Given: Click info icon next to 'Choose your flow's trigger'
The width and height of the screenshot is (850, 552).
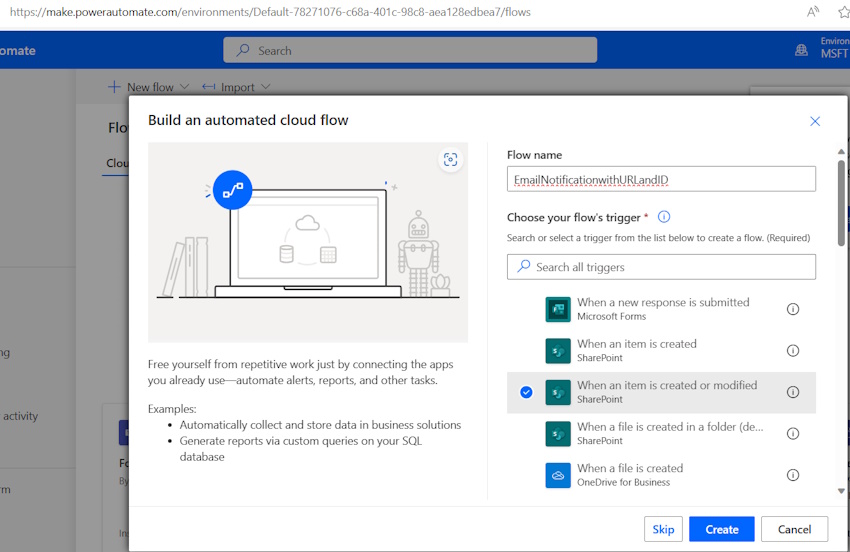Looking at the screenshot, I should click(x=664, y=217).
